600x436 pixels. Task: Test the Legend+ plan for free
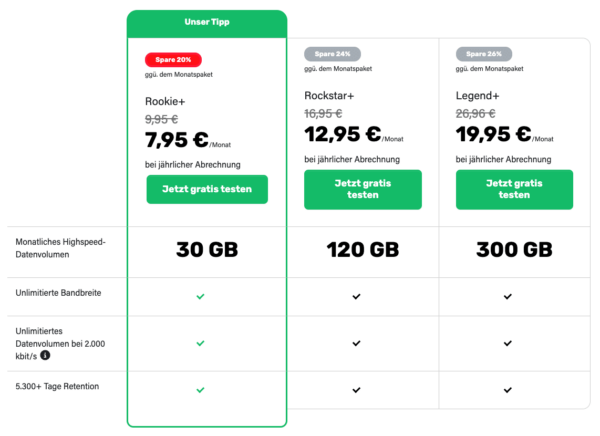pyautogui.click(x=514, y=189)
